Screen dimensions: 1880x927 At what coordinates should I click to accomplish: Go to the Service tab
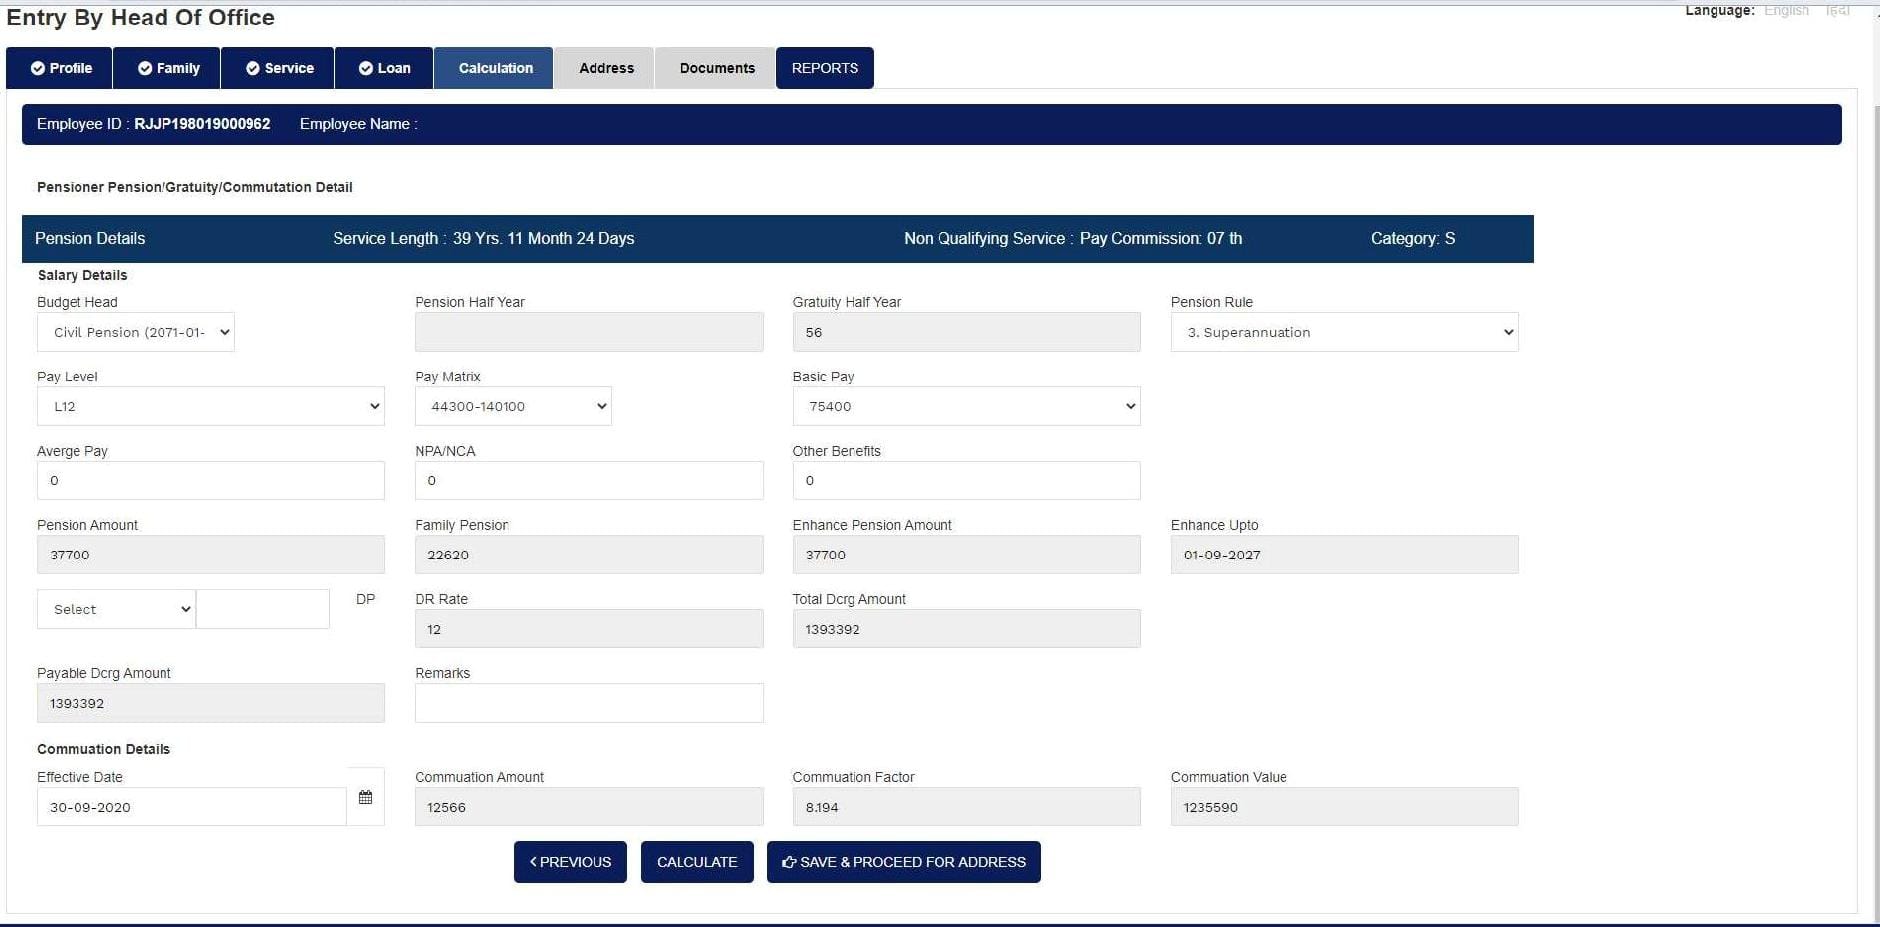278,68
